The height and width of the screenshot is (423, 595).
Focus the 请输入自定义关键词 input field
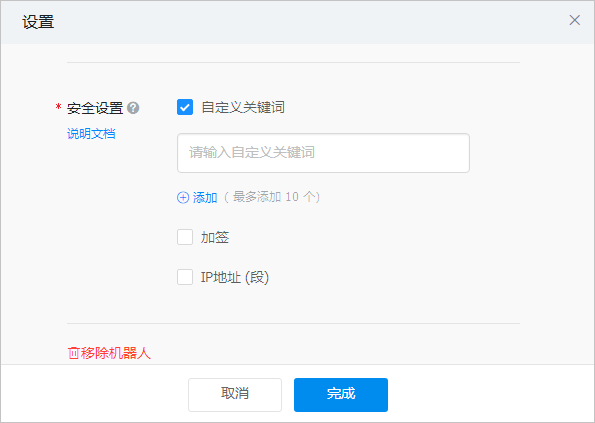tap(323, 153)
